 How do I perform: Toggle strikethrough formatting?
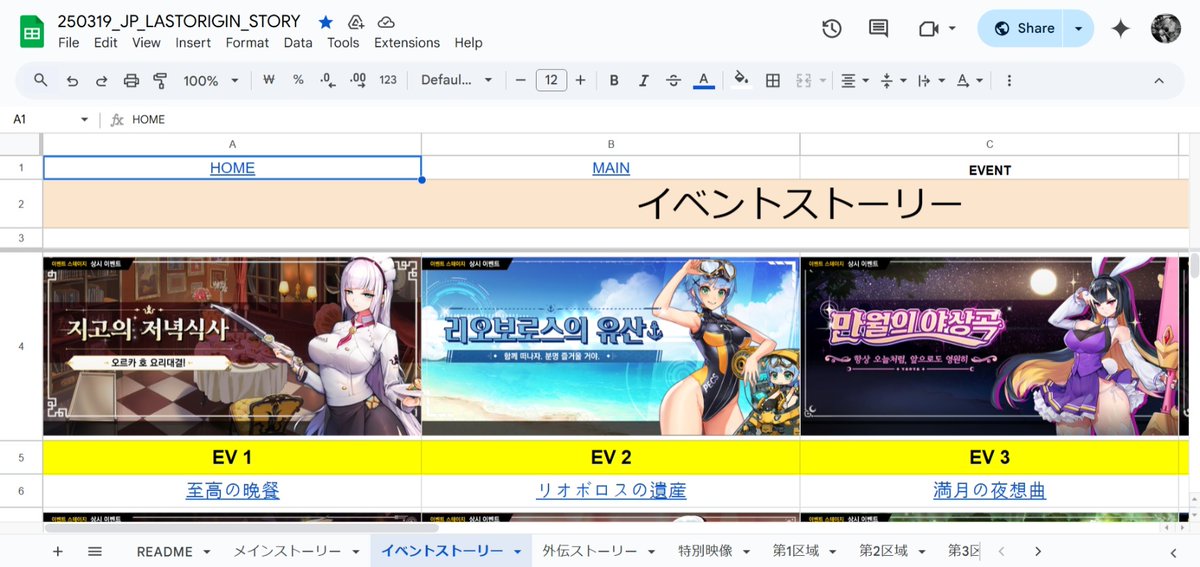pos(673,80)
